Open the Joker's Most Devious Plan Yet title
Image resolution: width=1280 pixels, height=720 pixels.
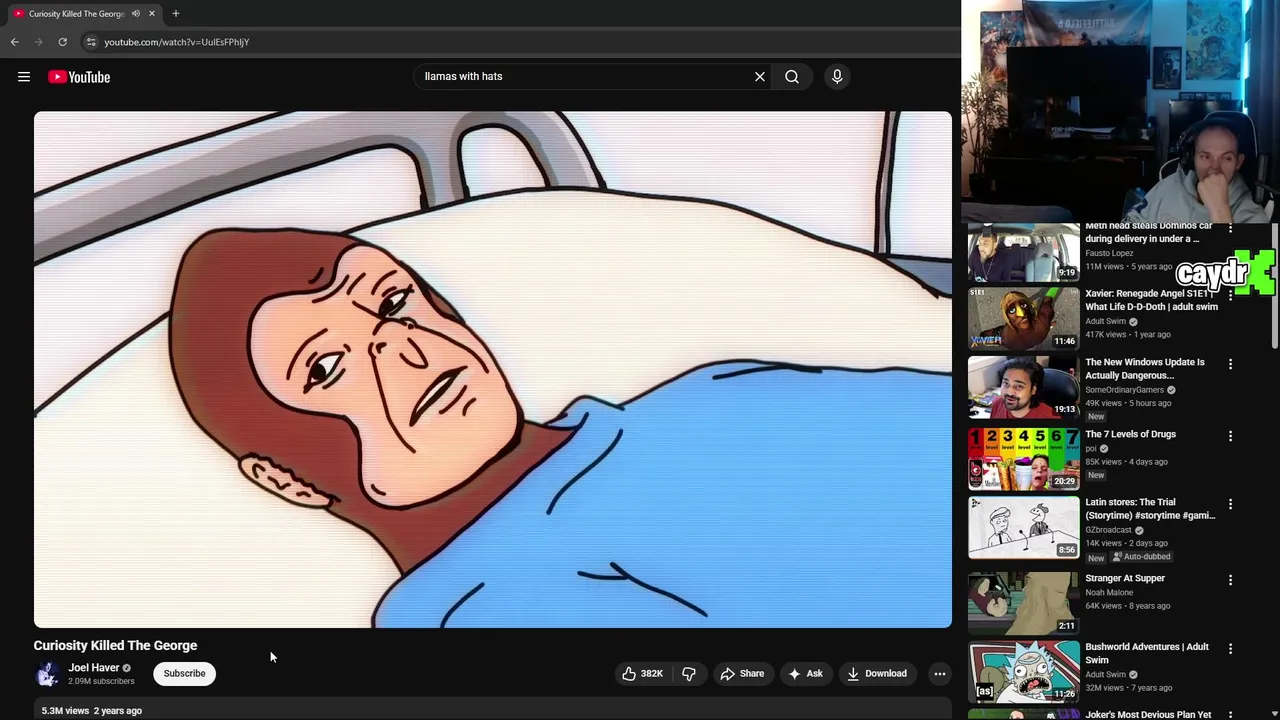[x=1148, y=714]
